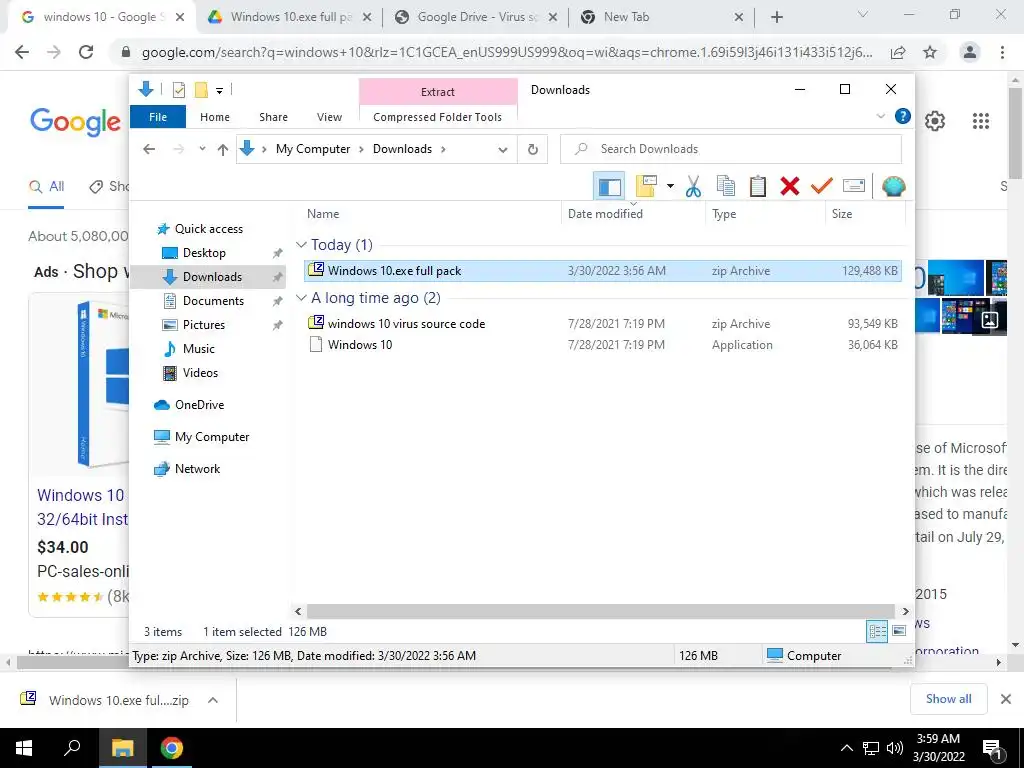Open Customize Quick Access Toolbar dropdown
This screenshot has height=768, width=1024.
click(x=219, y=91)
